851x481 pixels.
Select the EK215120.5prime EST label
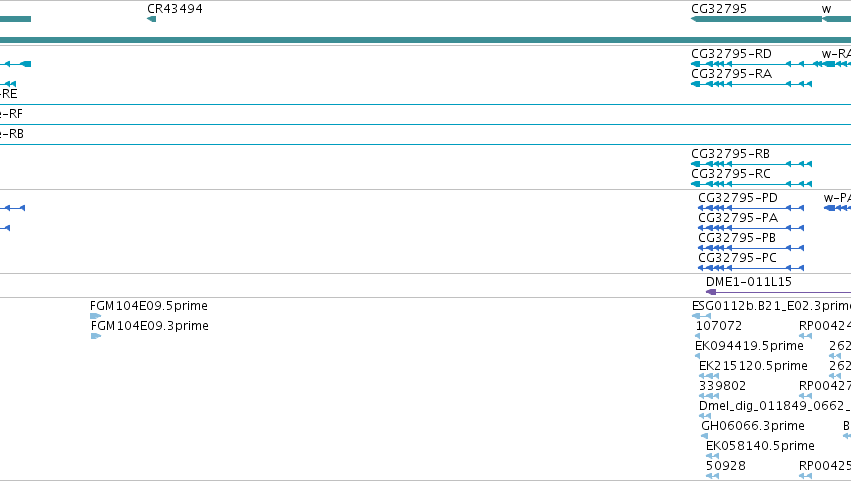753,366
